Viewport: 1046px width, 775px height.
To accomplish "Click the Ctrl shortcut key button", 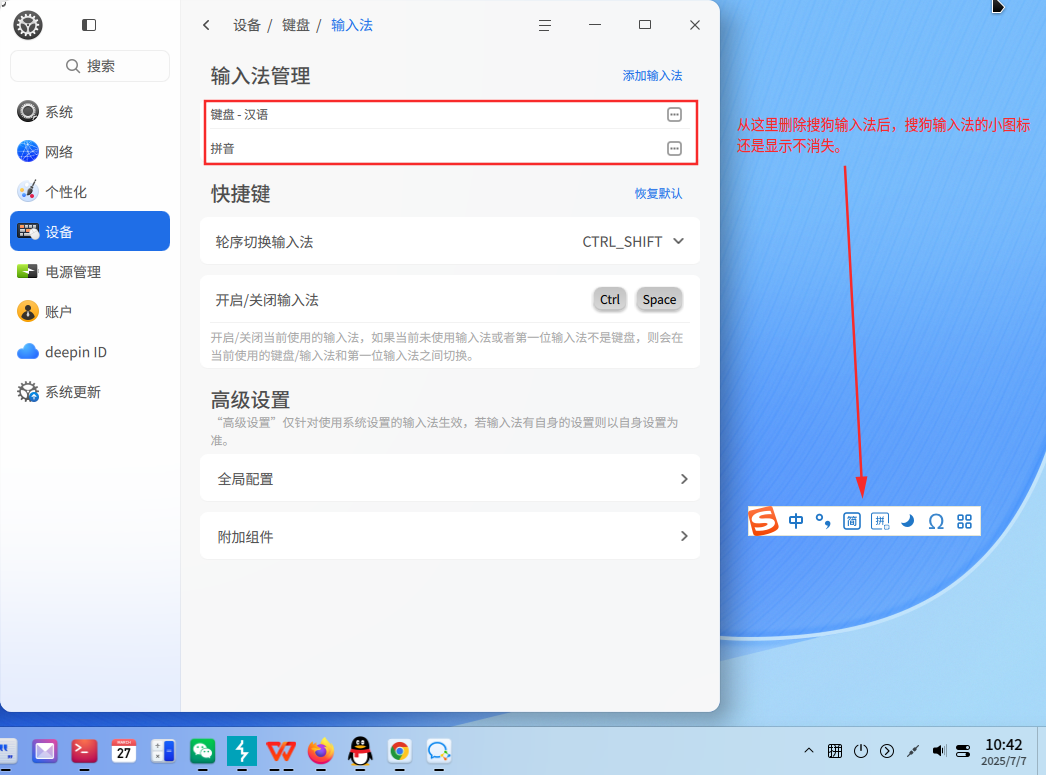I will 610,299.
